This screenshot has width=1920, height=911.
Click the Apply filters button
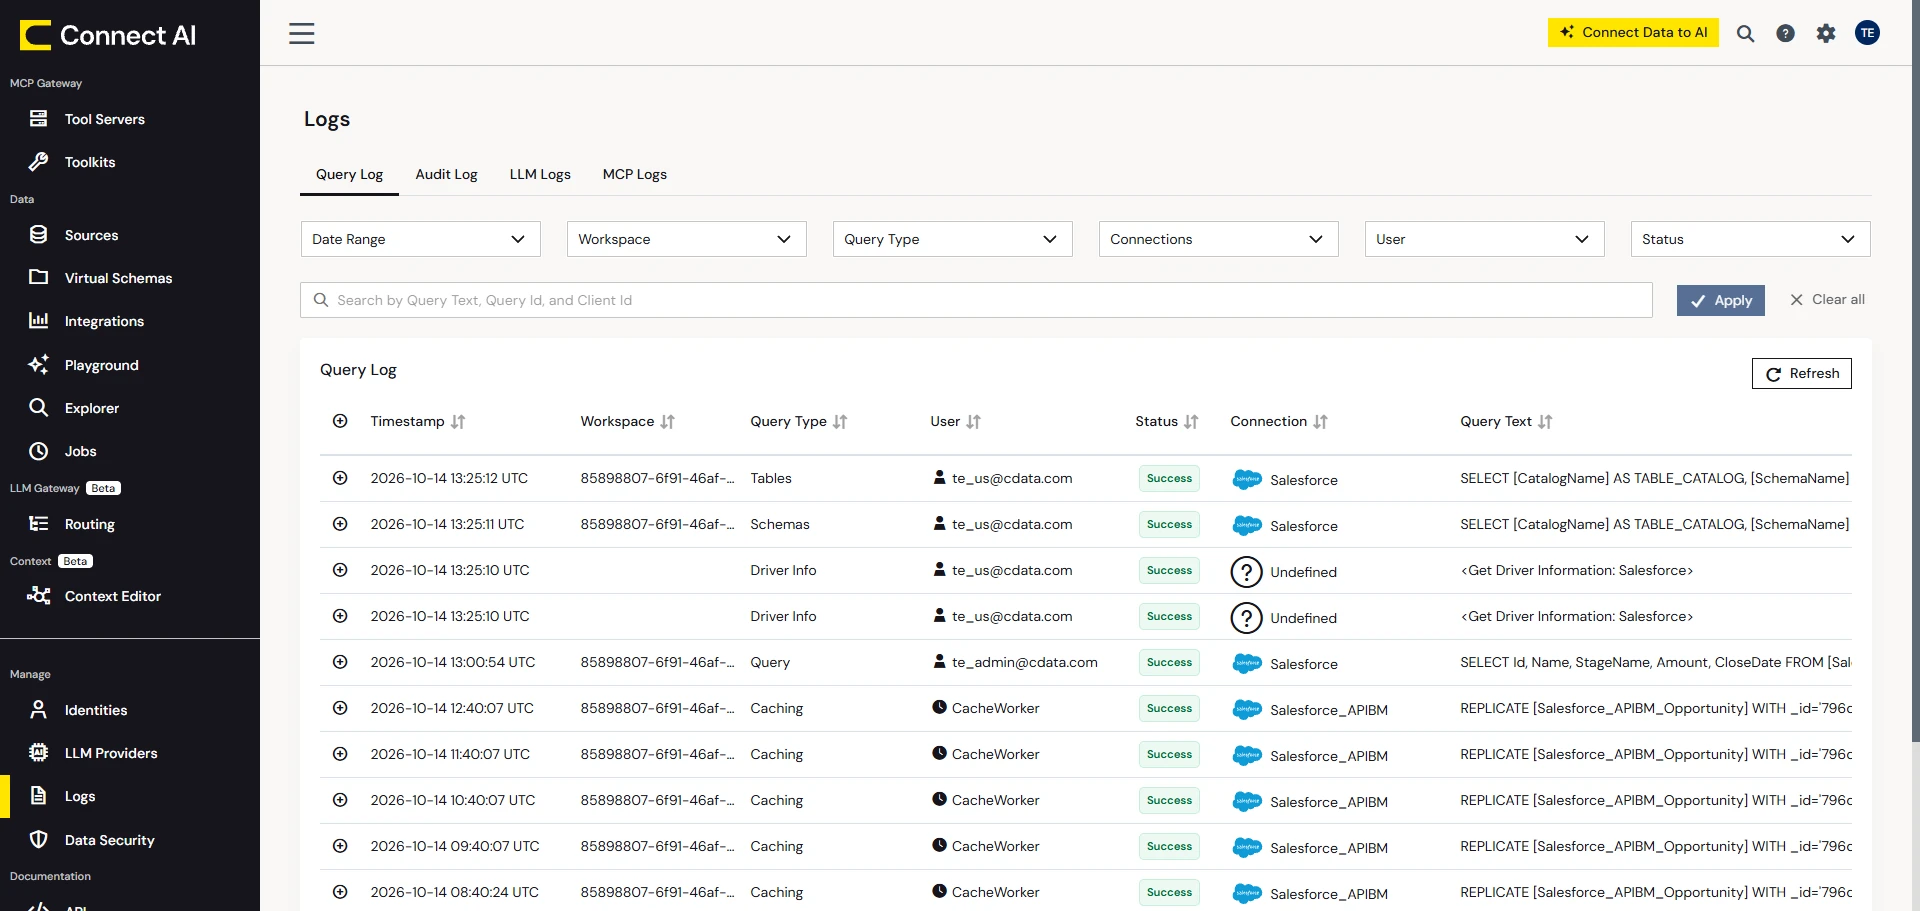click(1720, 300)
